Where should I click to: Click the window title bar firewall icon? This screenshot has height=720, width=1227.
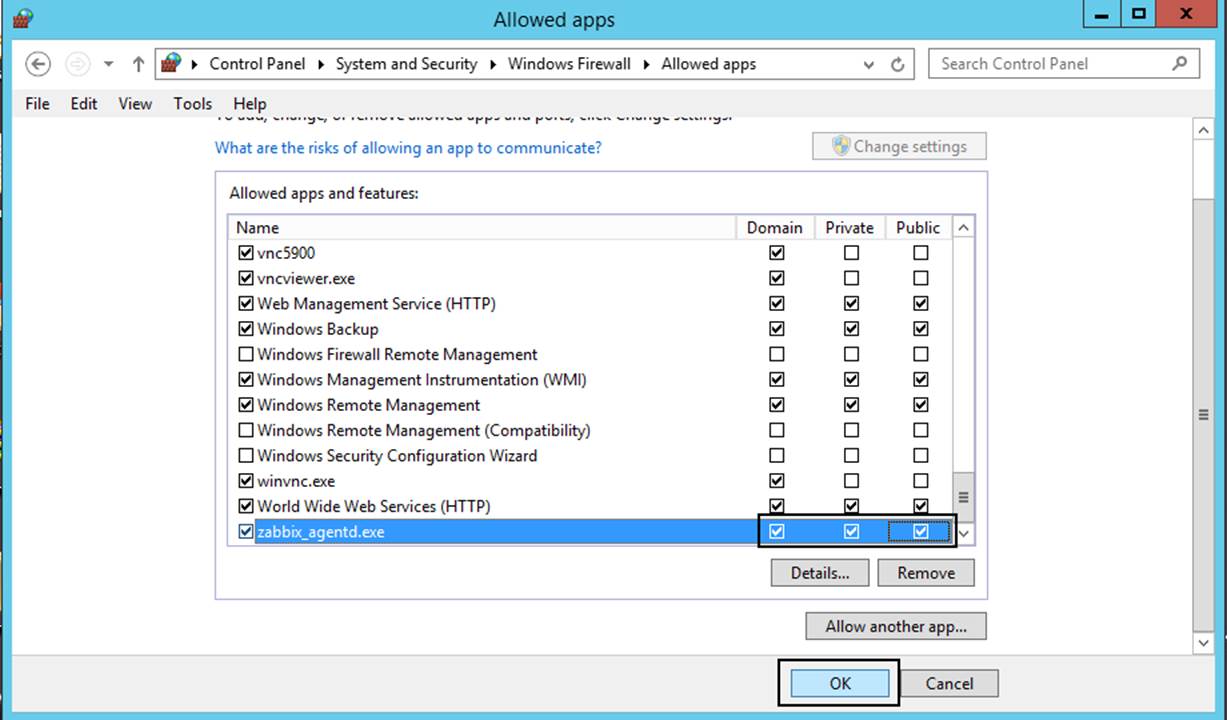pos(22,18)
